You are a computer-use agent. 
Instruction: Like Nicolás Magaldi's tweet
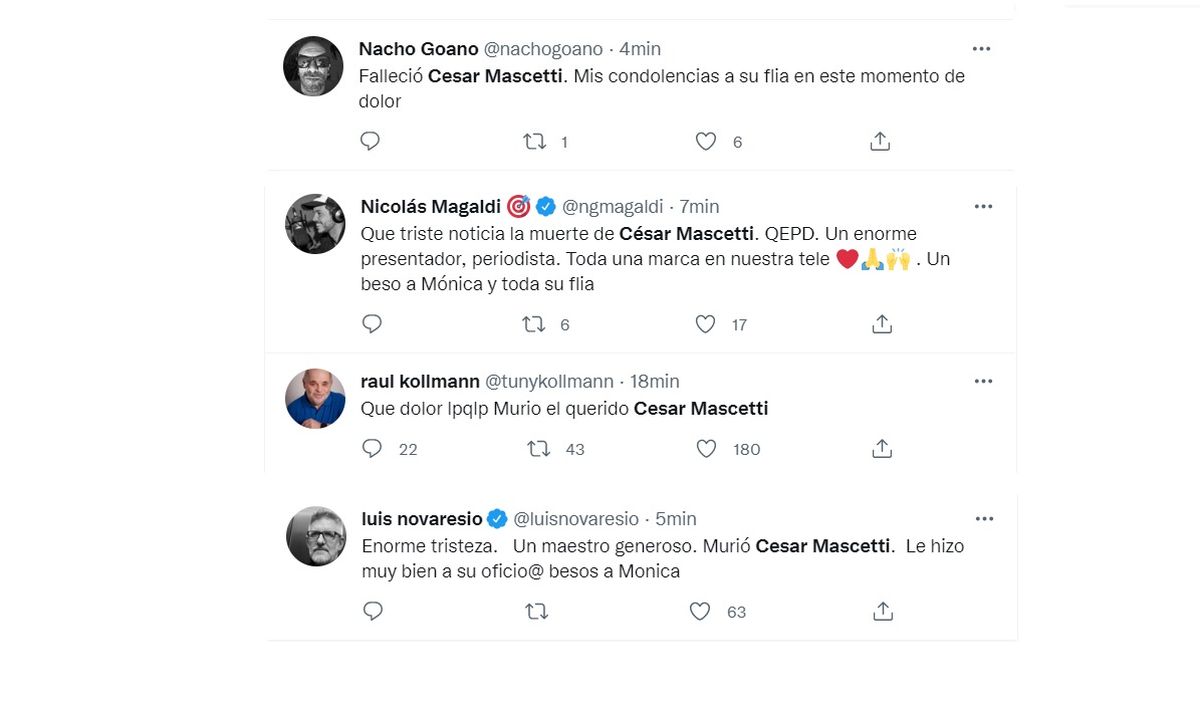[x=706, y=324]
